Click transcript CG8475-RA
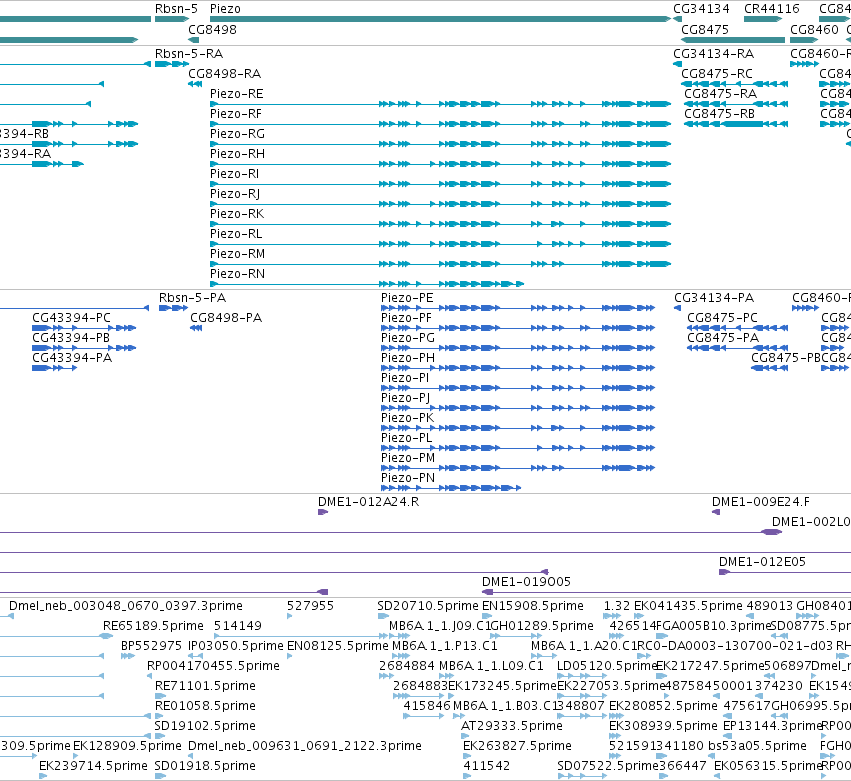This screenshot has height=781, width=851. tap(720, 93)
